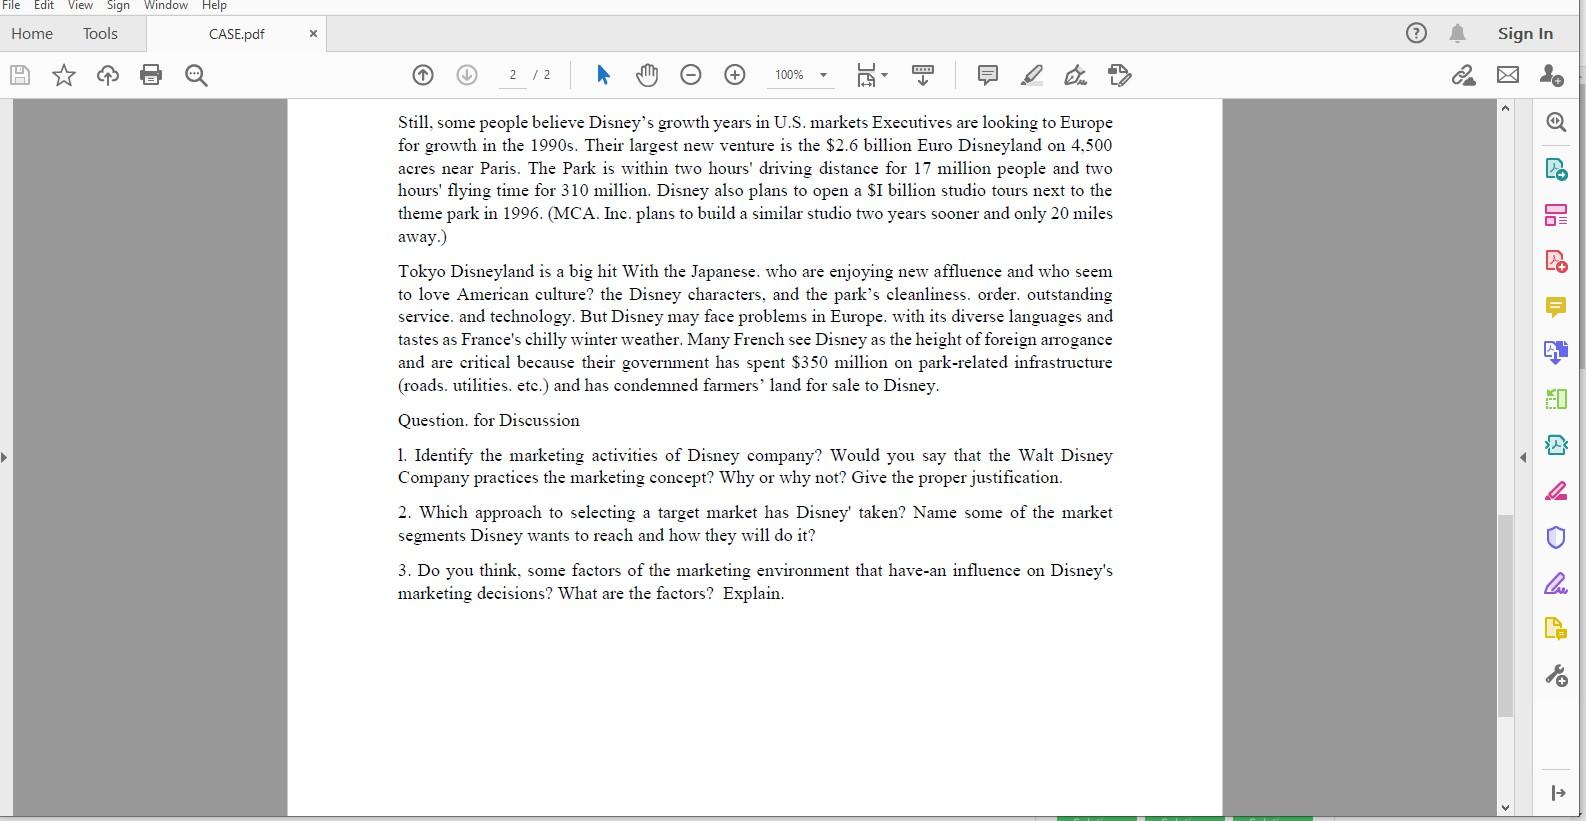Open the Sign menu
This screenshot has width=1586, height=821.
(118, 5)
